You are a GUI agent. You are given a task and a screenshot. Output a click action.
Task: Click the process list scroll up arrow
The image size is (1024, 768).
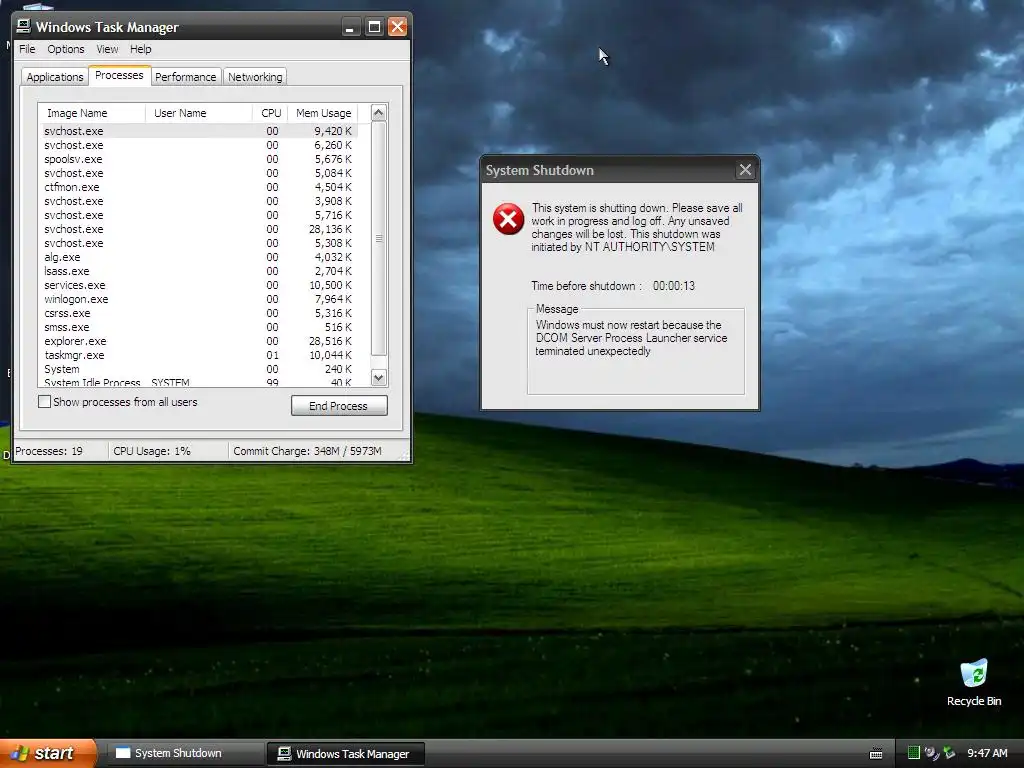click(379, 112)
